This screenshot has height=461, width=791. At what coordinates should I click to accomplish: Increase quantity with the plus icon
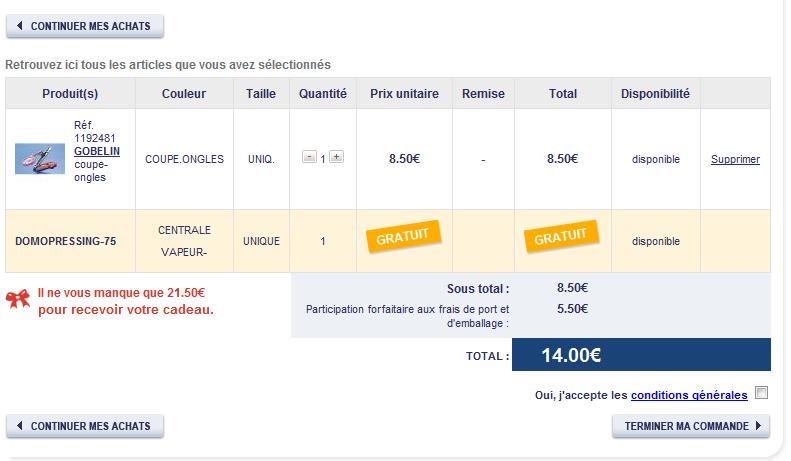pos(336,157)
